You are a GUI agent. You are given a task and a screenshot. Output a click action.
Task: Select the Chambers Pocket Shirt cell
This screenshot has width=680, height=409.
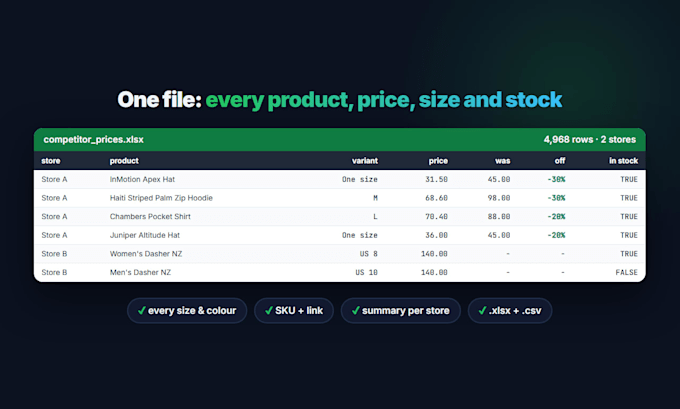click(x=150, y=217)
